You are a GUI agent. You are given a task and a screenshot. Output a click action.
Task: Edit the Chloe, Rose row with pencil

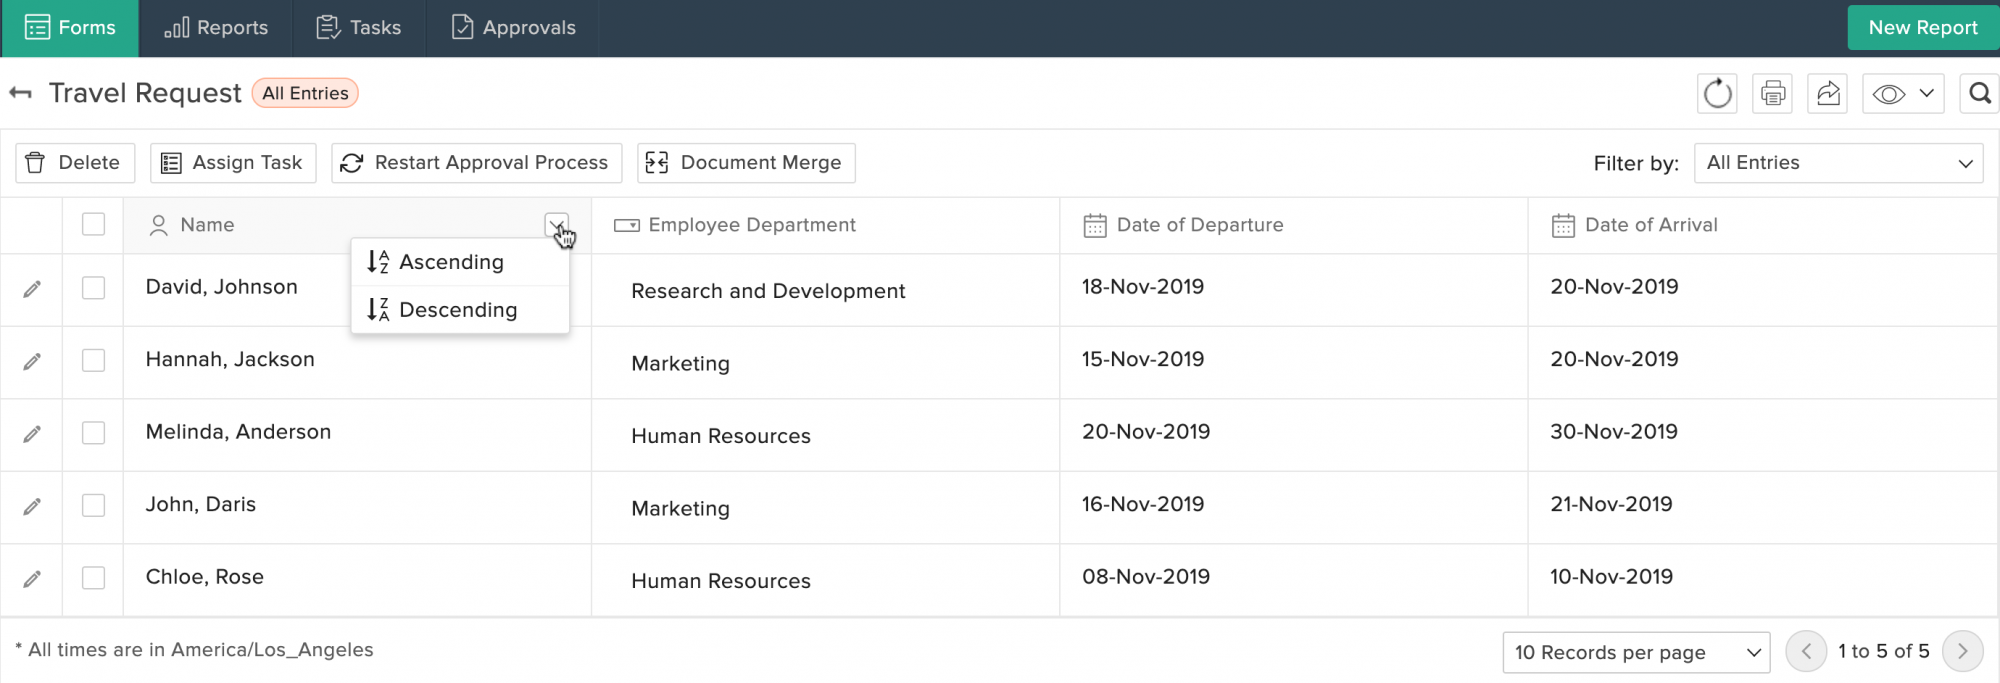coord(32,579)
